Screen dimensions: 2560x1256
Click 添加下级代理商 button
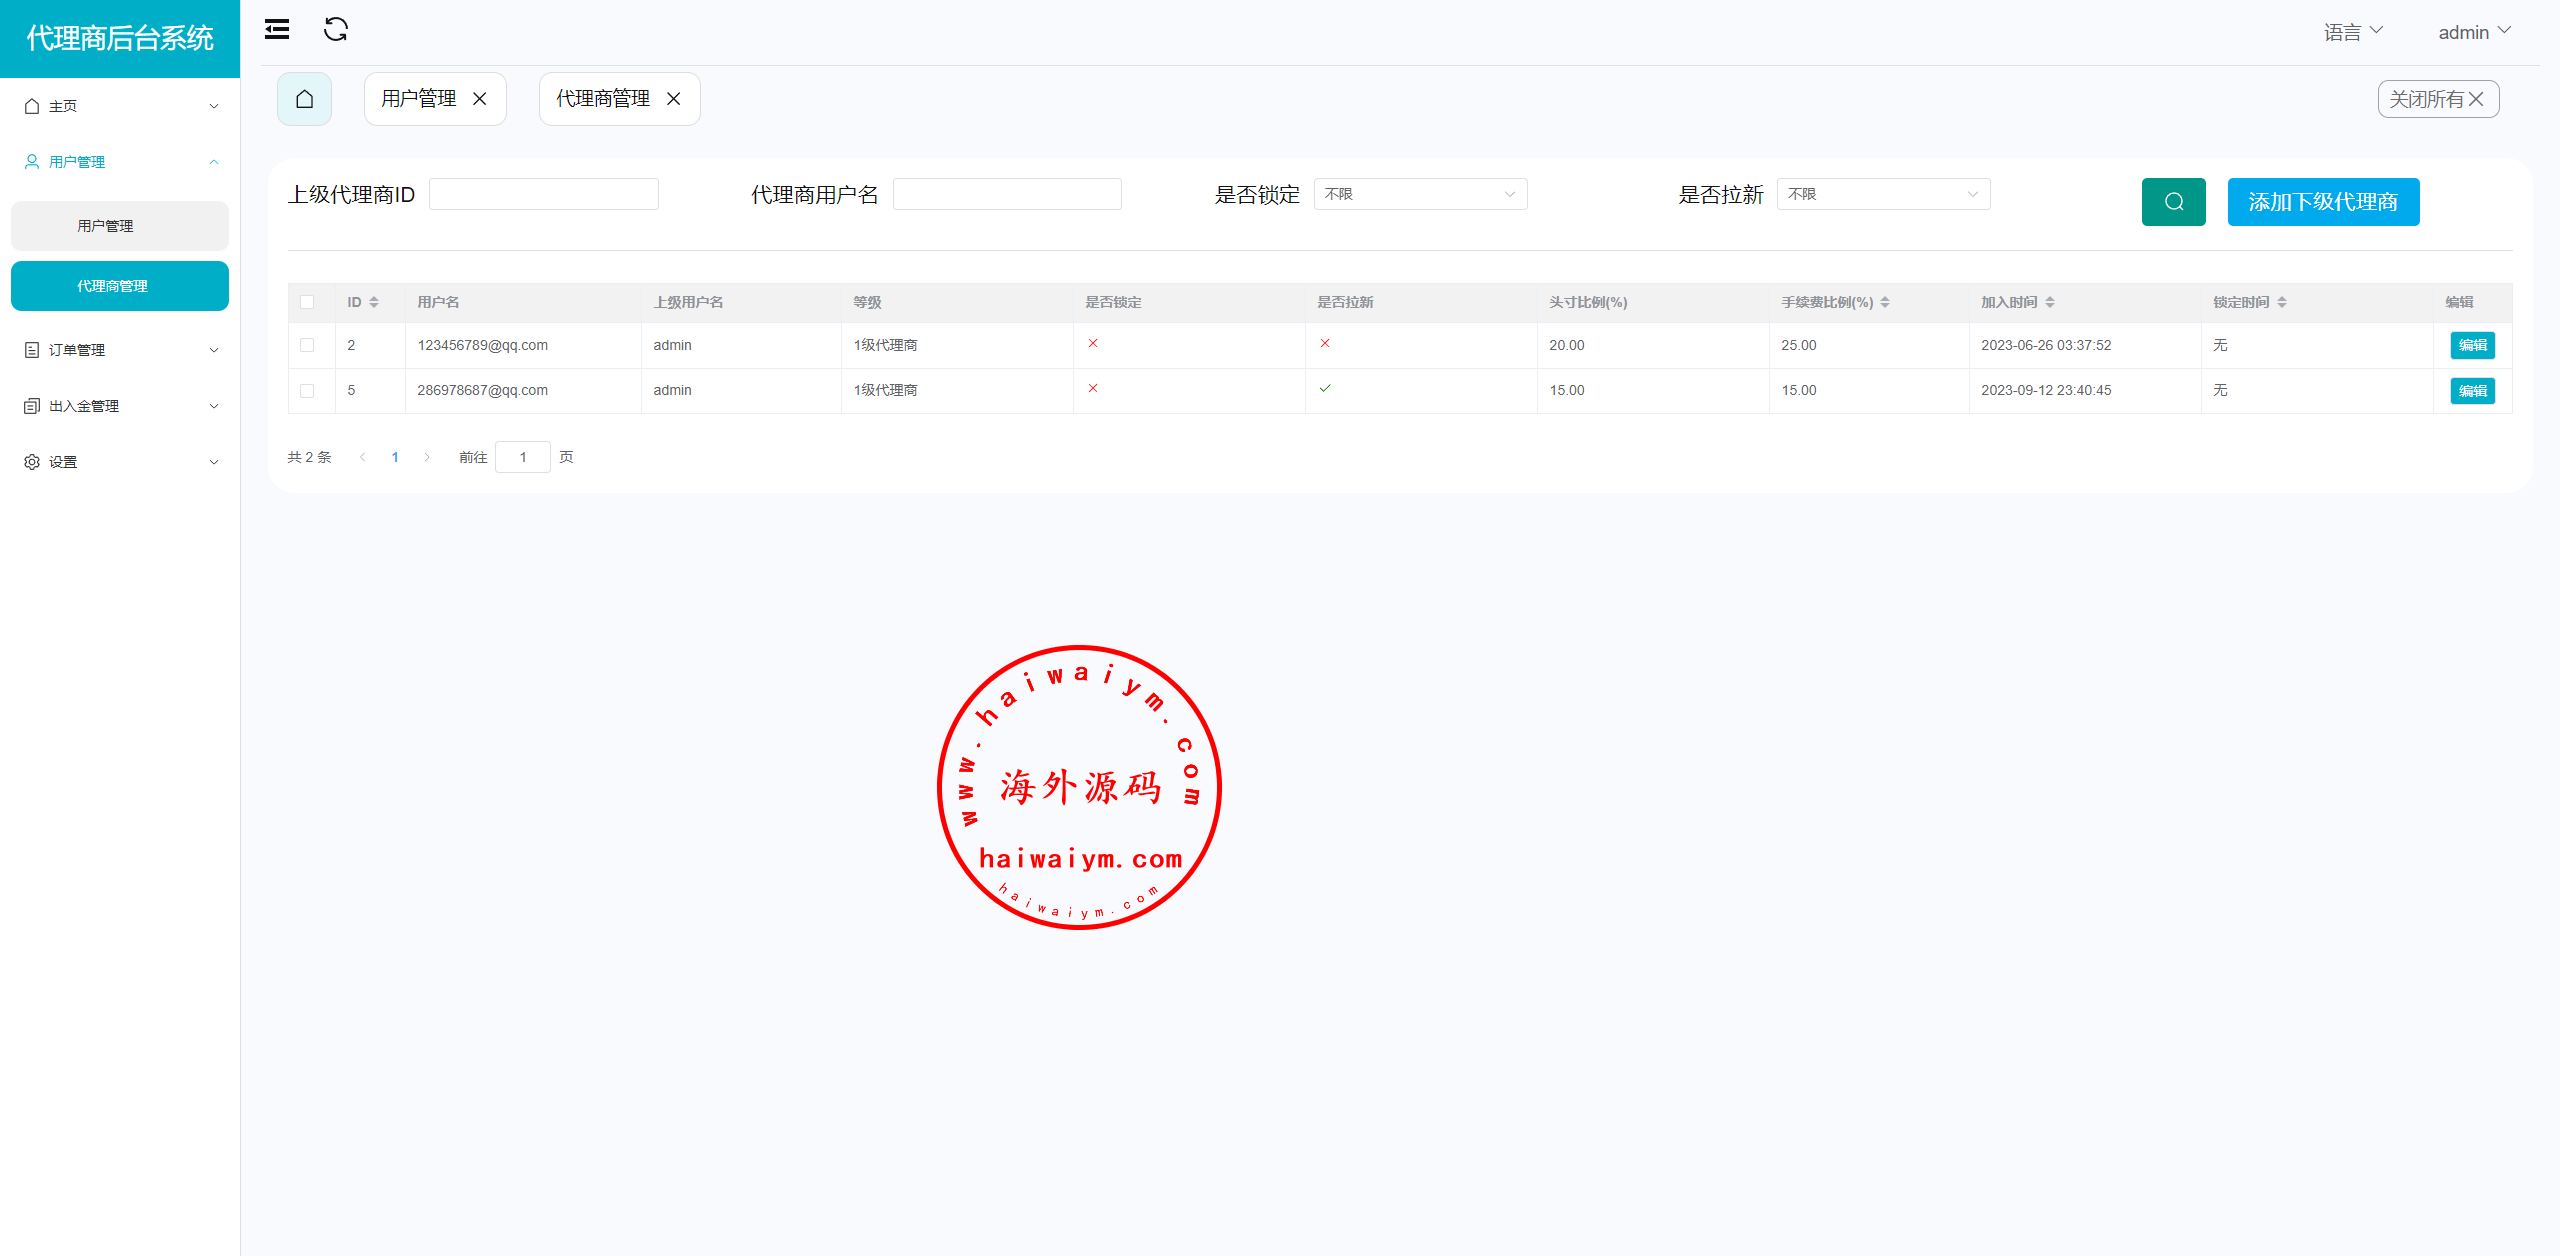pos(2323,202)
